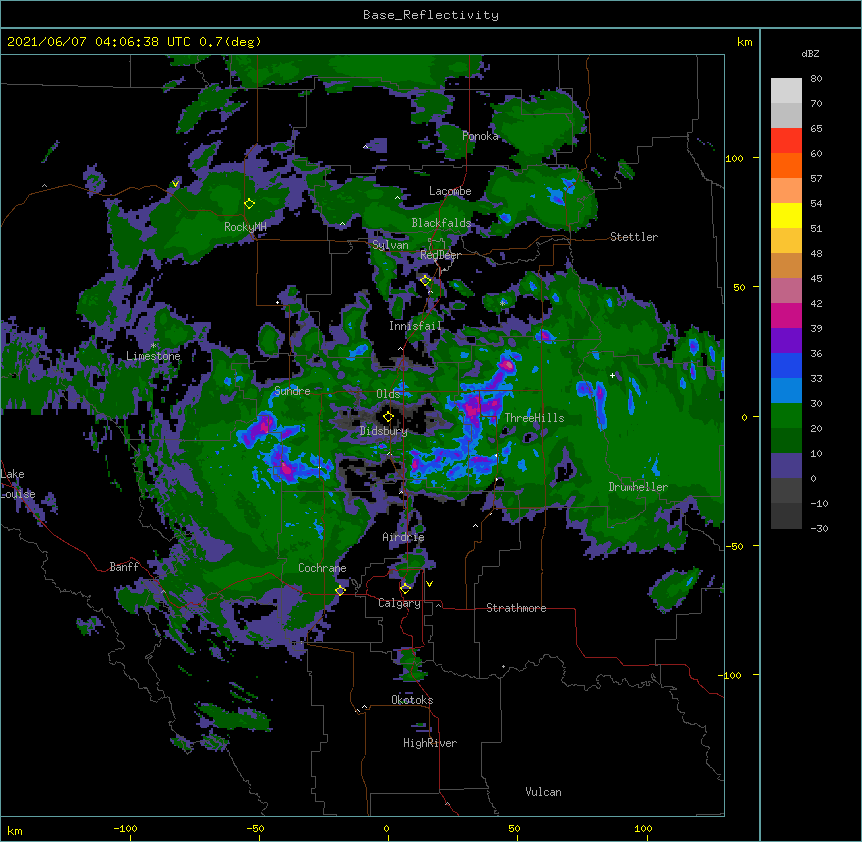Click the HighRiver label
The width and height of the screenshot is (862, 842).
point(430,743)
